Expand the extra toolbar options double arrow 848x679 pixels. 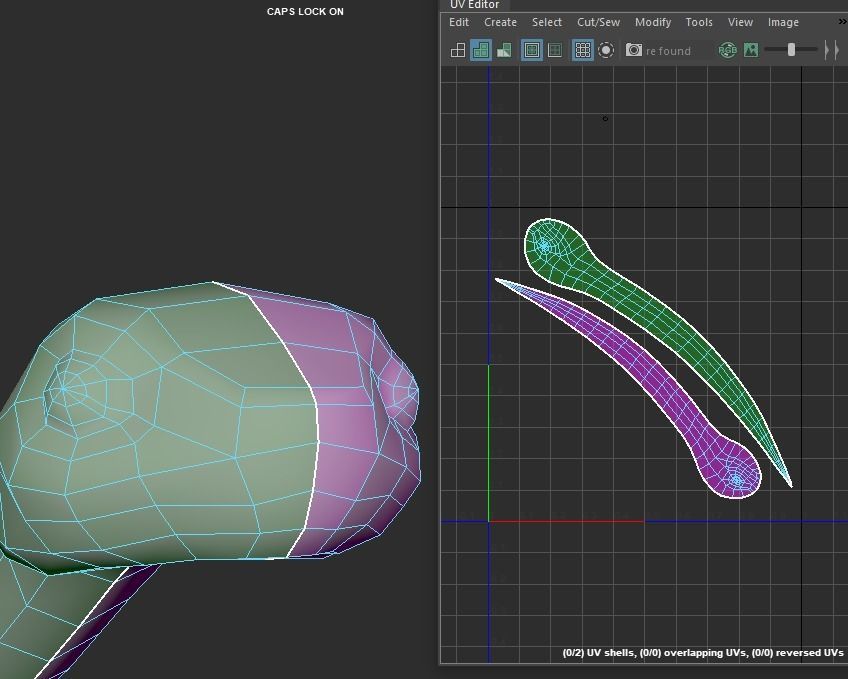(x=834, y=50)
